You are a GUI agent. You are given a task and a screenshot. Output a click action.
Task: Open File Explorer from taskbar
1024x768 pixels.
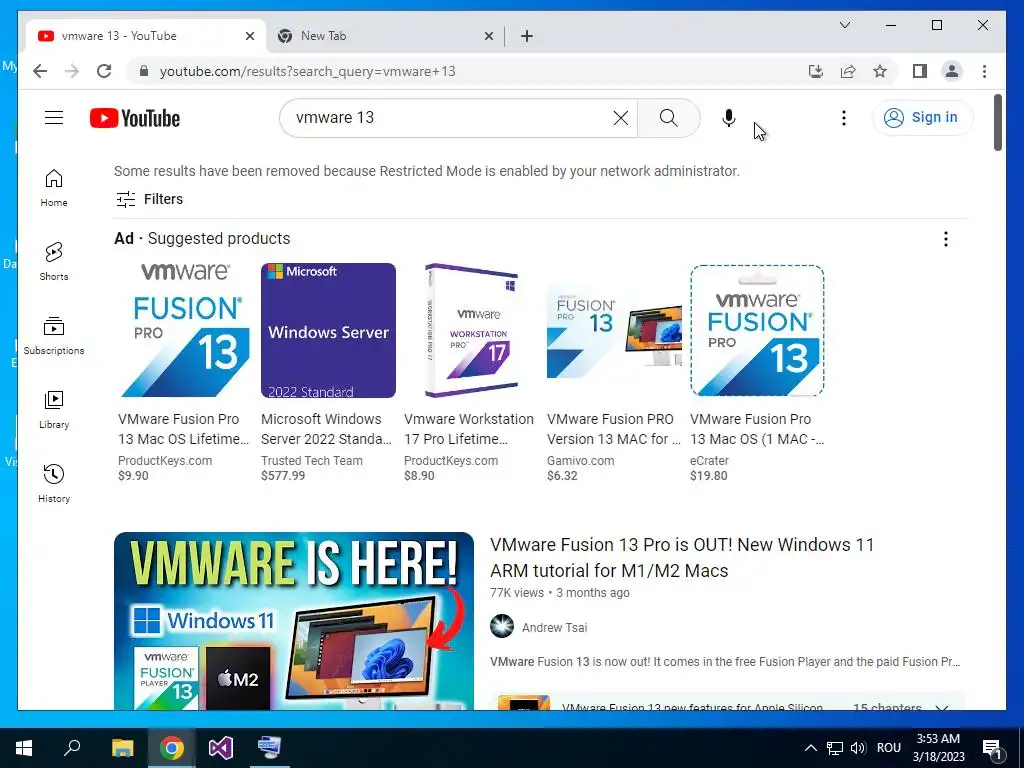tap(122, 748)
